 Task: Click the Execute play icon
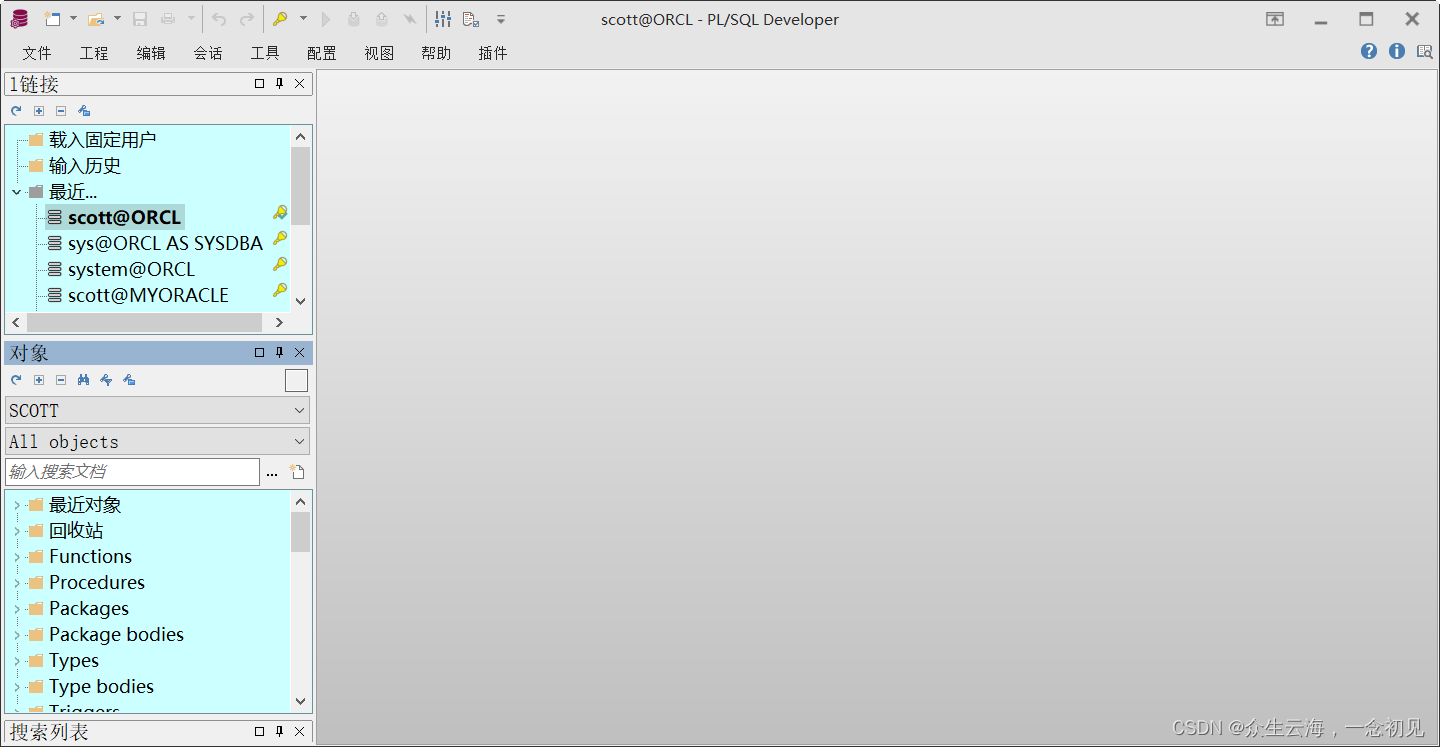[326, 19]
